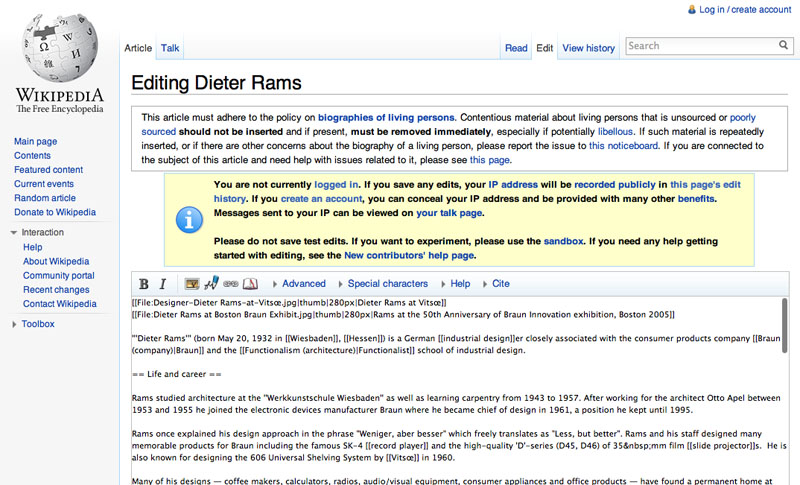Expand the Toolbox sidebar section
The image size is (800, 485).
tap(38, 324)
